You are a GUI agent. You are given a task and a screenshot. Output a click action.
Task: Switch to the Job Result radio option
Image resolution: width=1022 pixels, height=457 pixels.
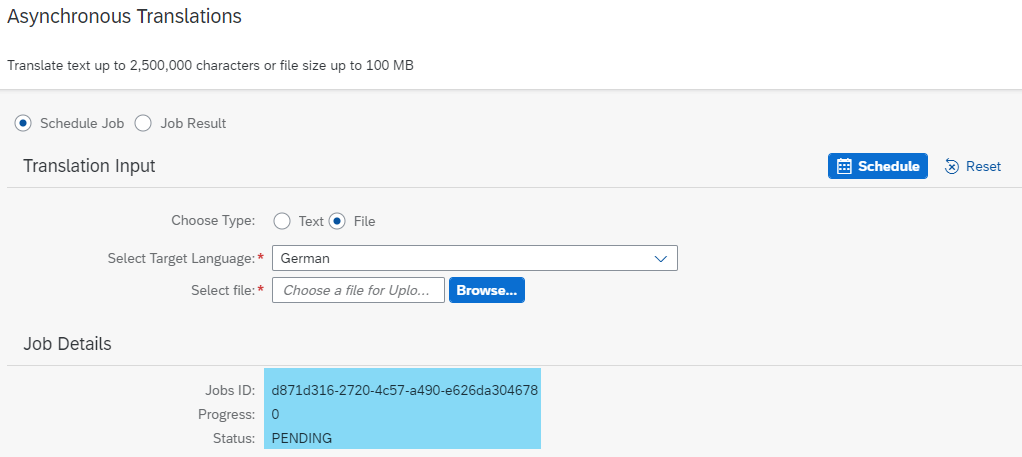pos(143,123)
